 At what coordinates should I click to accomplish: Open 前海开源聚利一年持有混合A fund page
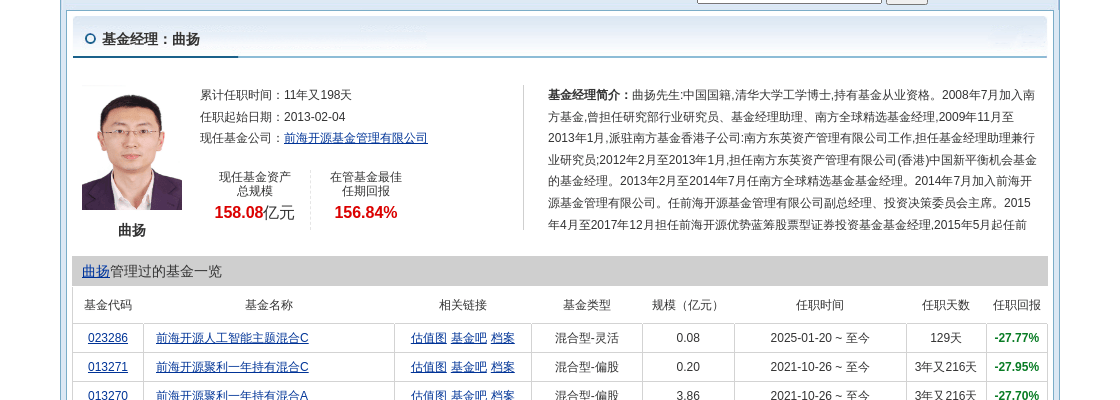(232, 394)
